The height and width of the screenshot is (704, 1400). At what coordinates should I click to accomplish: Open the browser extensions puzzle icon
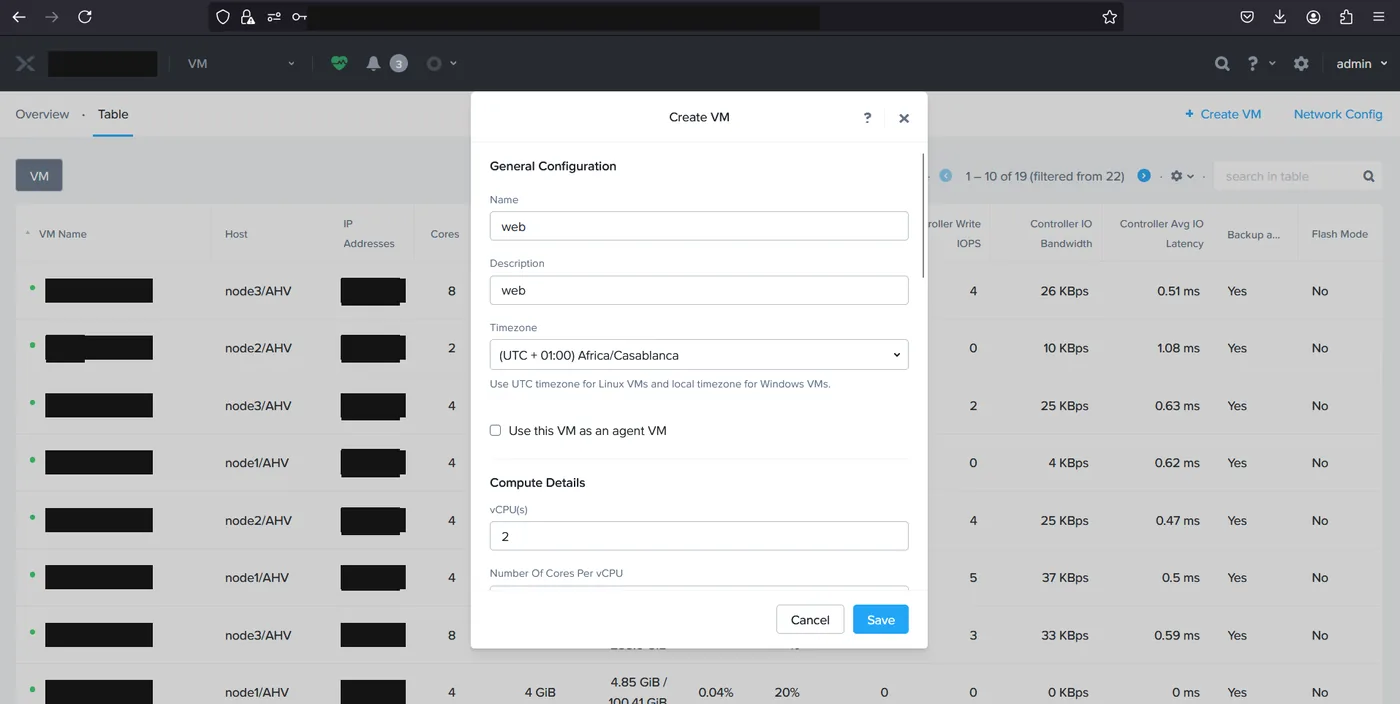(1346, 17)
